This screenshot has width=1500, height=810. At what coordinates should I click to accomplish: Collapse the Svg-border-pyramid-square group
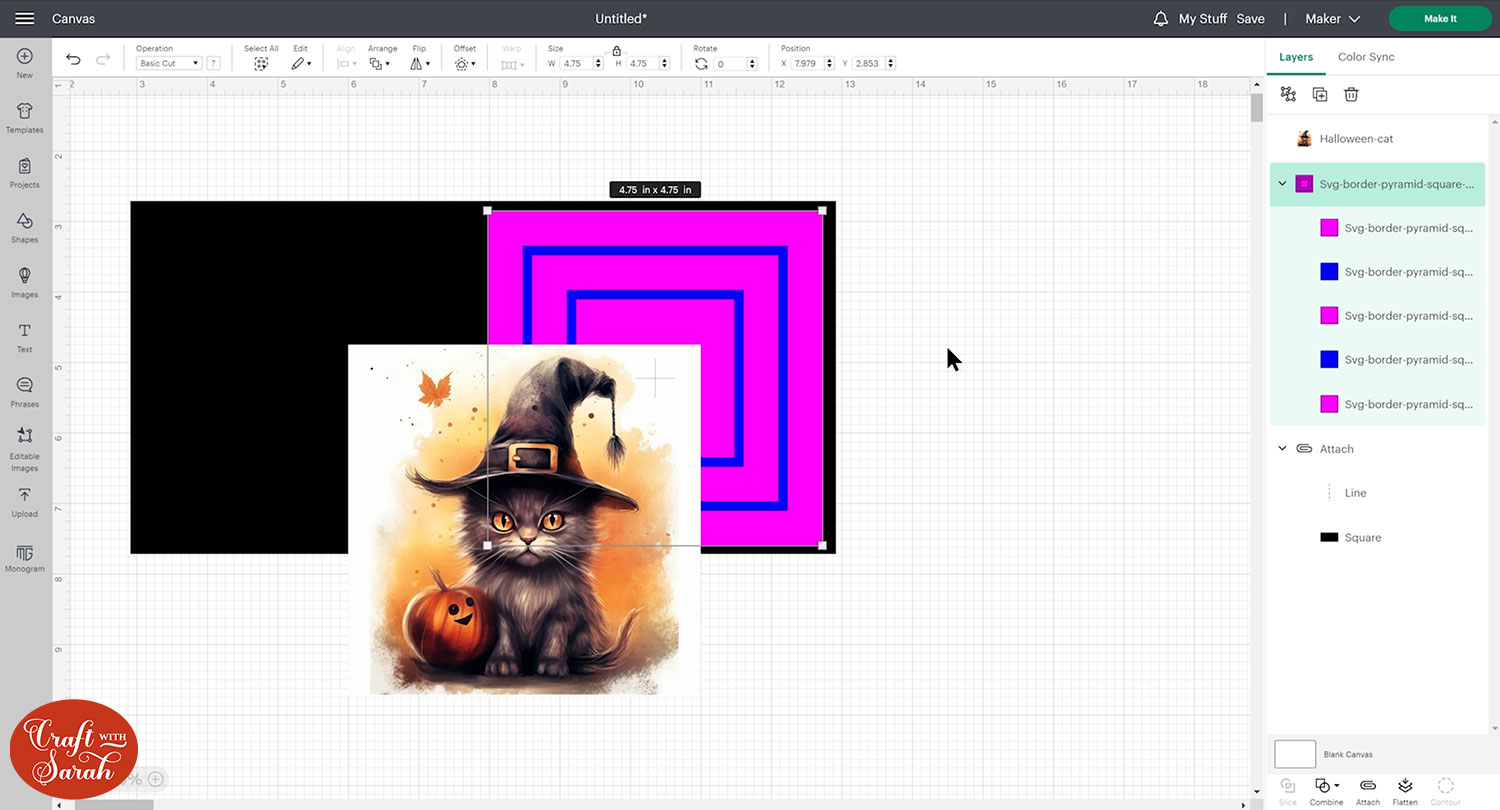(x=1283, y=184)
